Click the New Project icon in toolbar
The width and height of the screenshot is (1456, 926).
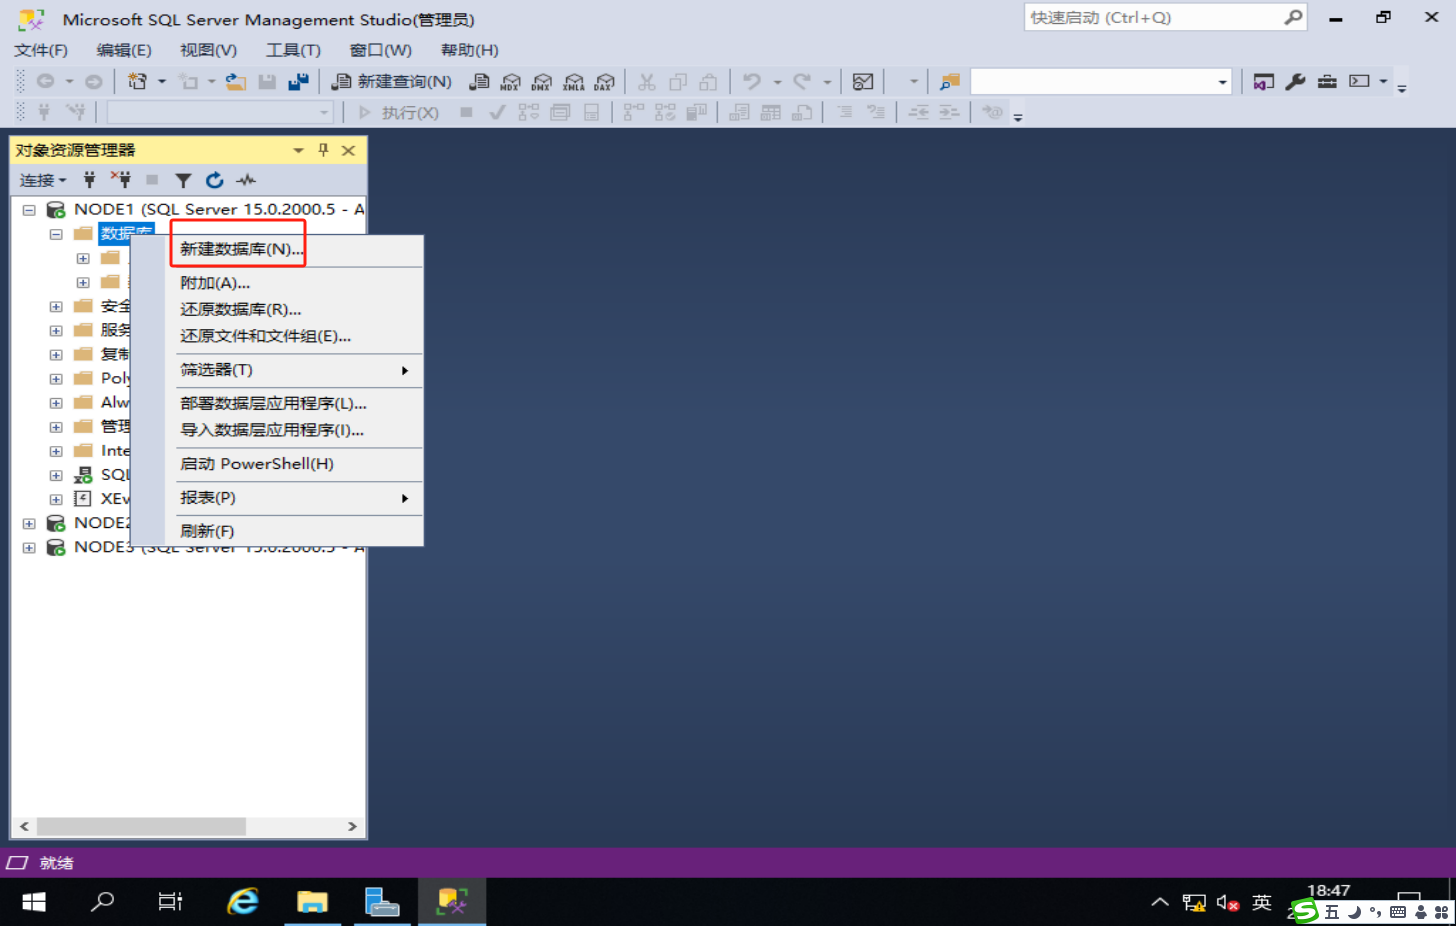(x=138, y=82)
